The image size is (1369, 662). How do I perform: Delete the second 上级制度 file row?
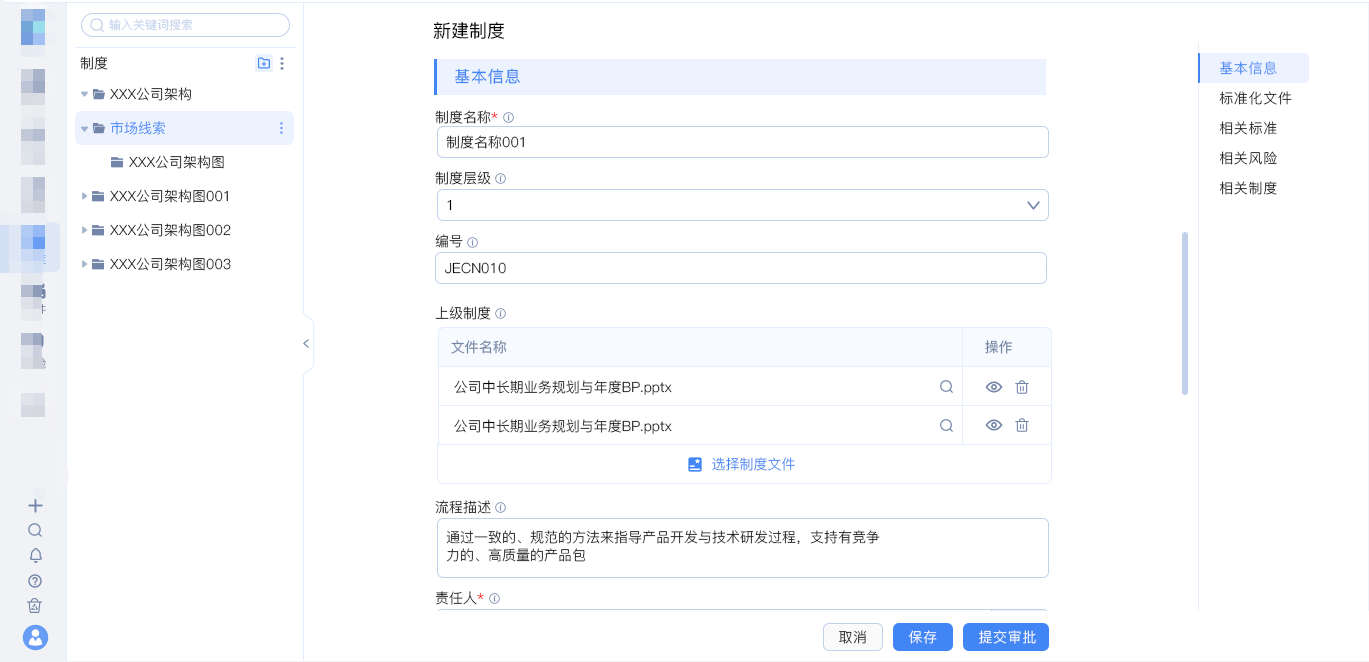click(1022, 425)
